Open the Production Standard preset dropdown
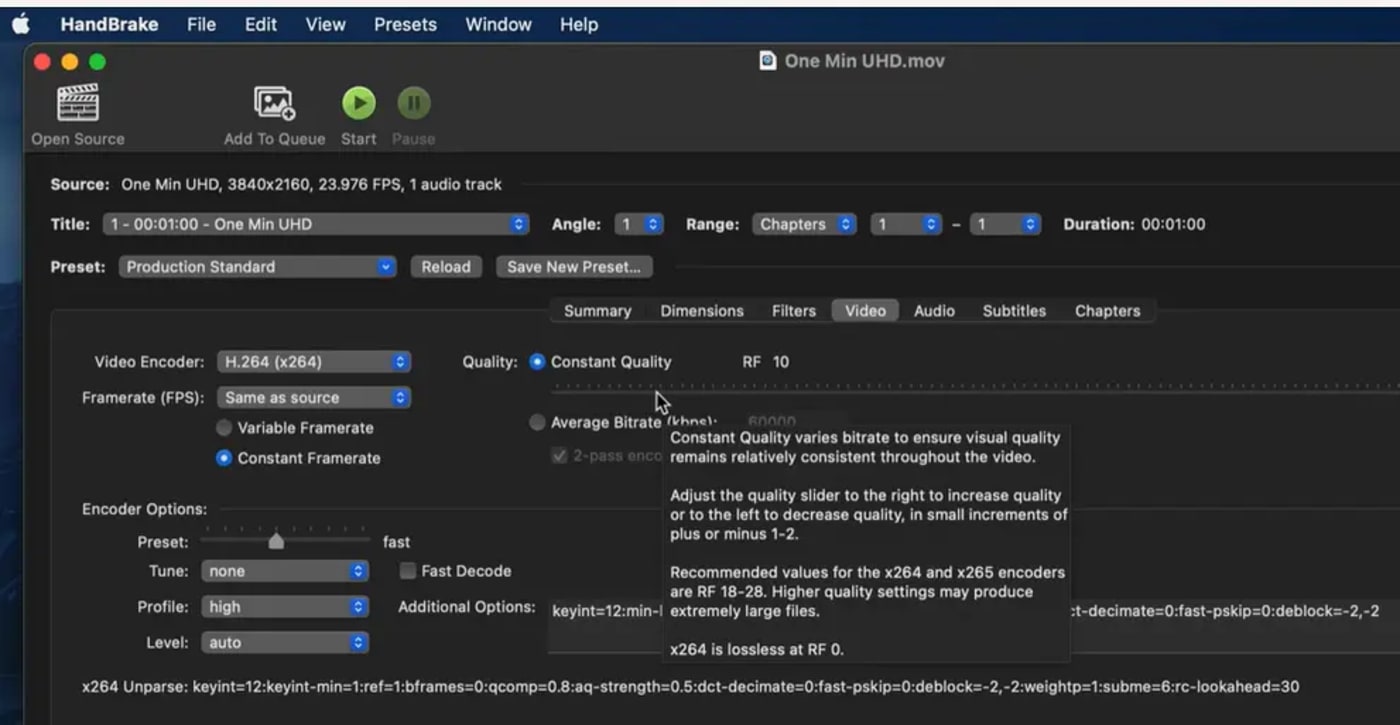The width and height of the screenshot is (1400, 725). (x=258, y=267)
